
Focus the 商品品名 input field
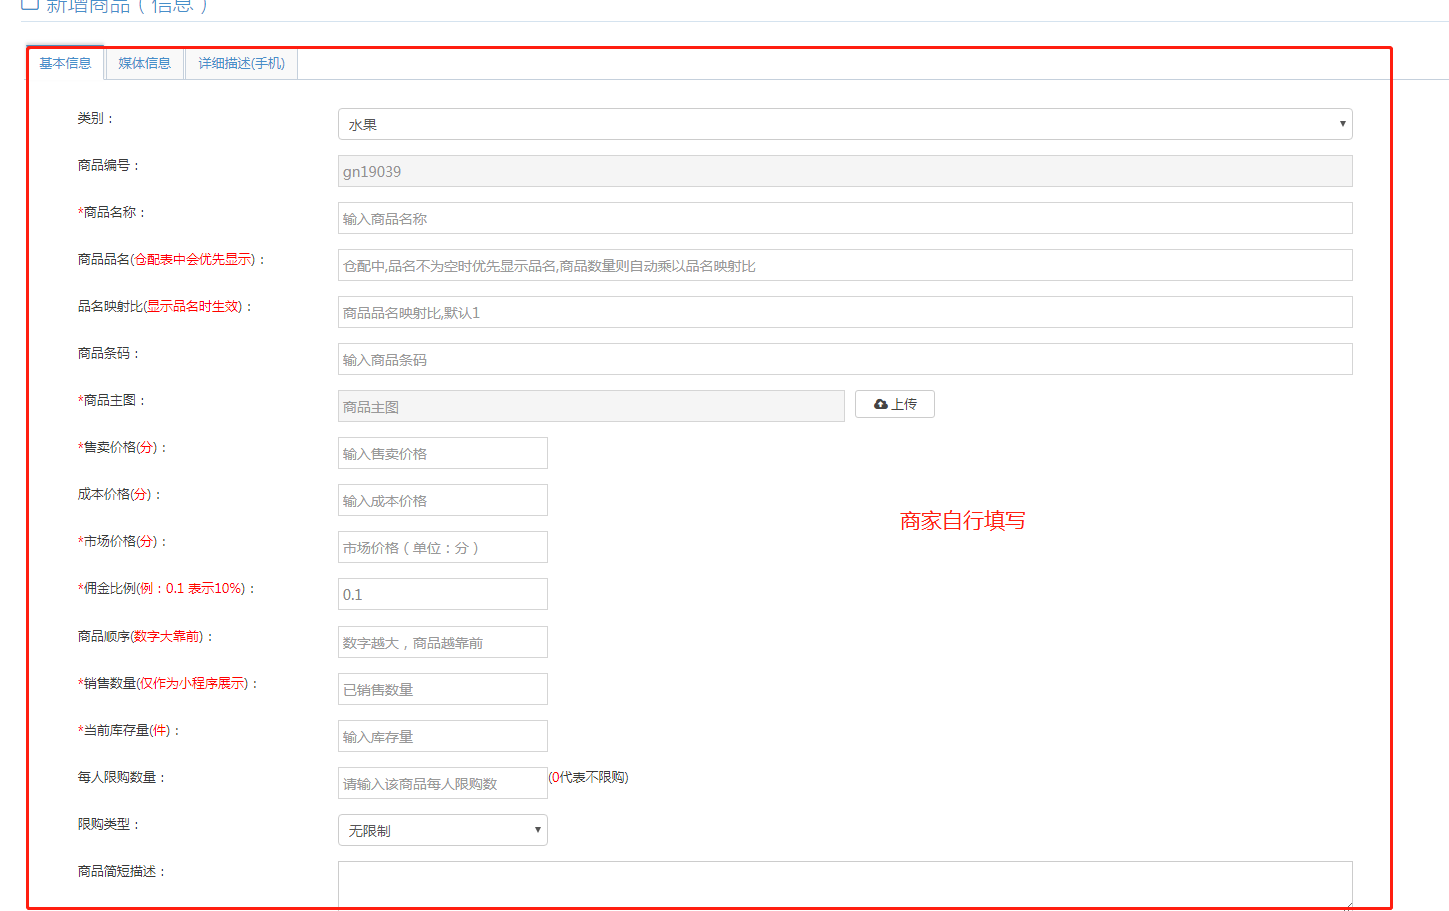click(845, 265)
